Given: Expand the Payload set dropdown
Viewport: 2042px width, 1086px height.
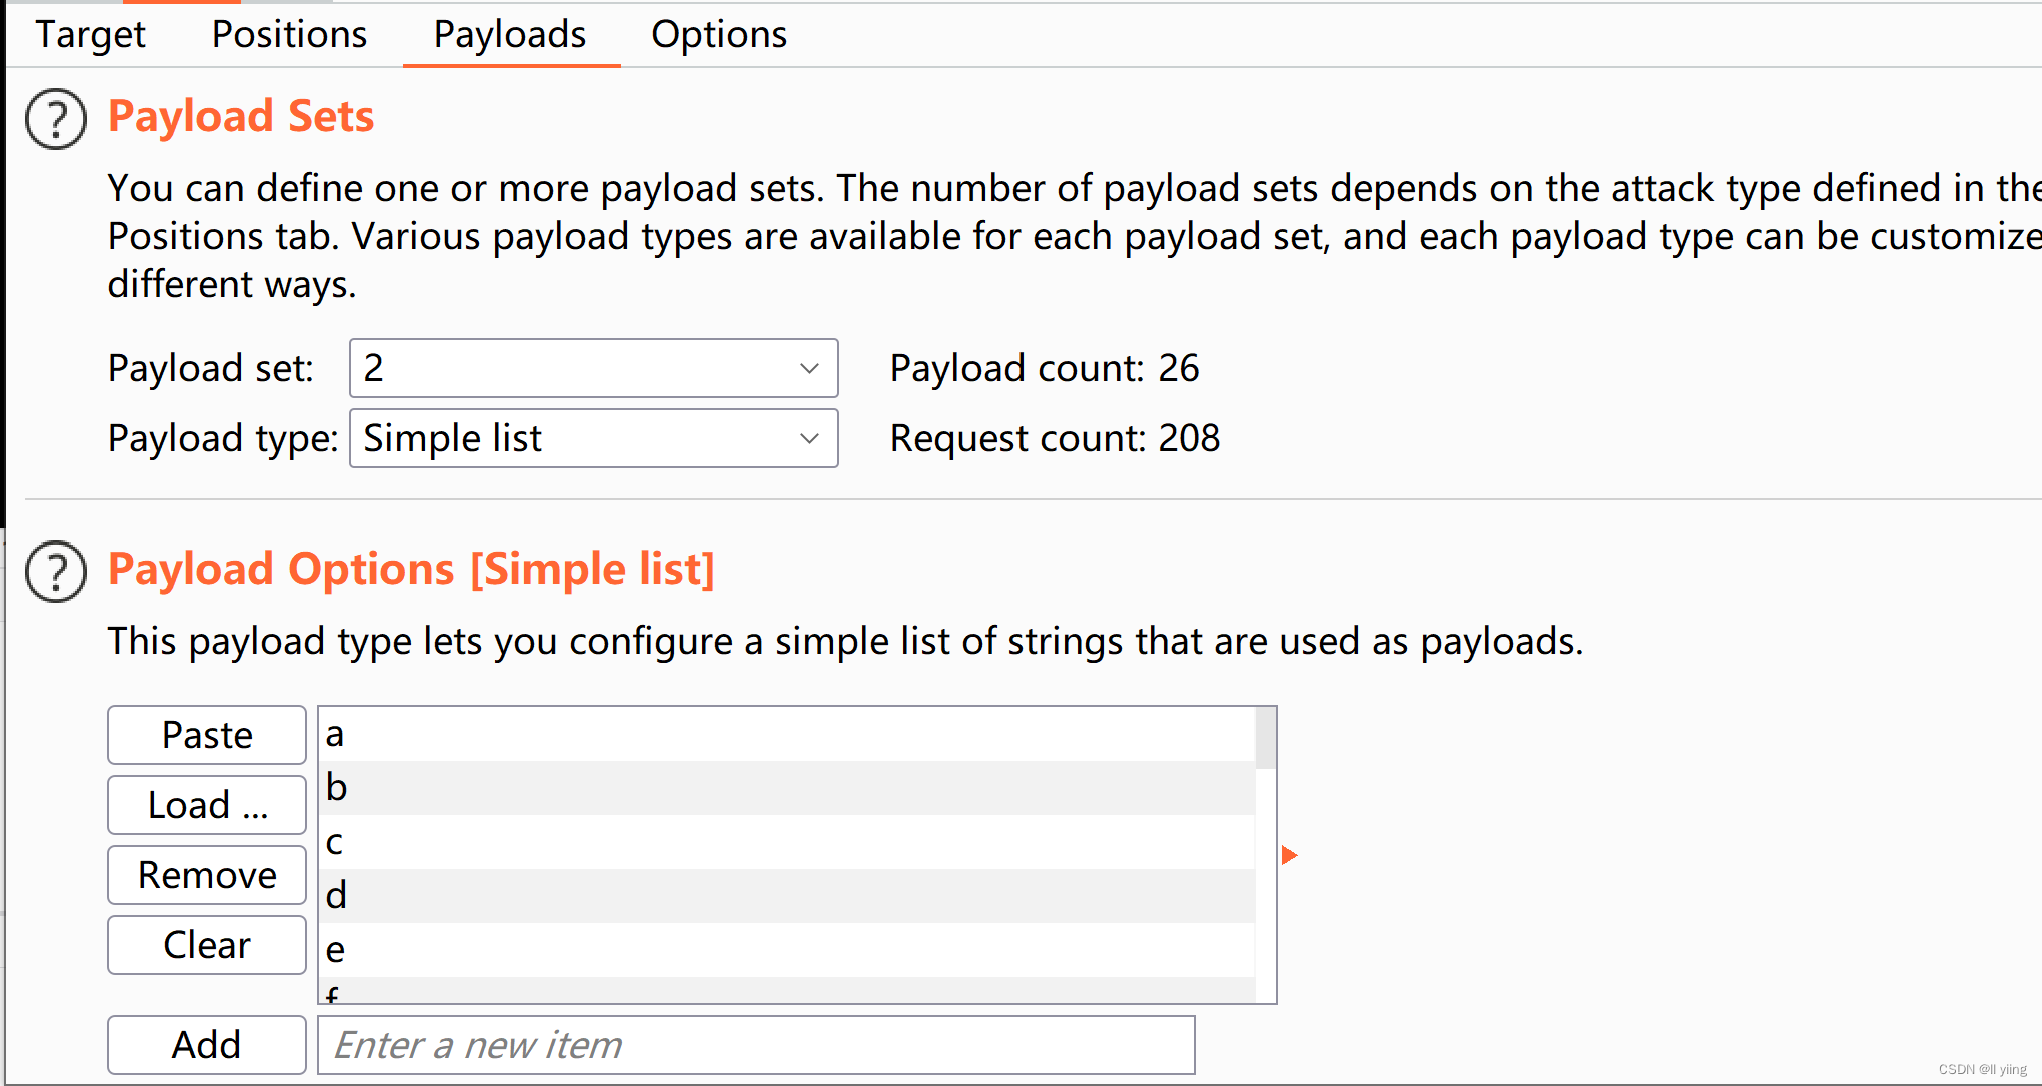Looking at the screenshot, I should (x=593, y=368).
